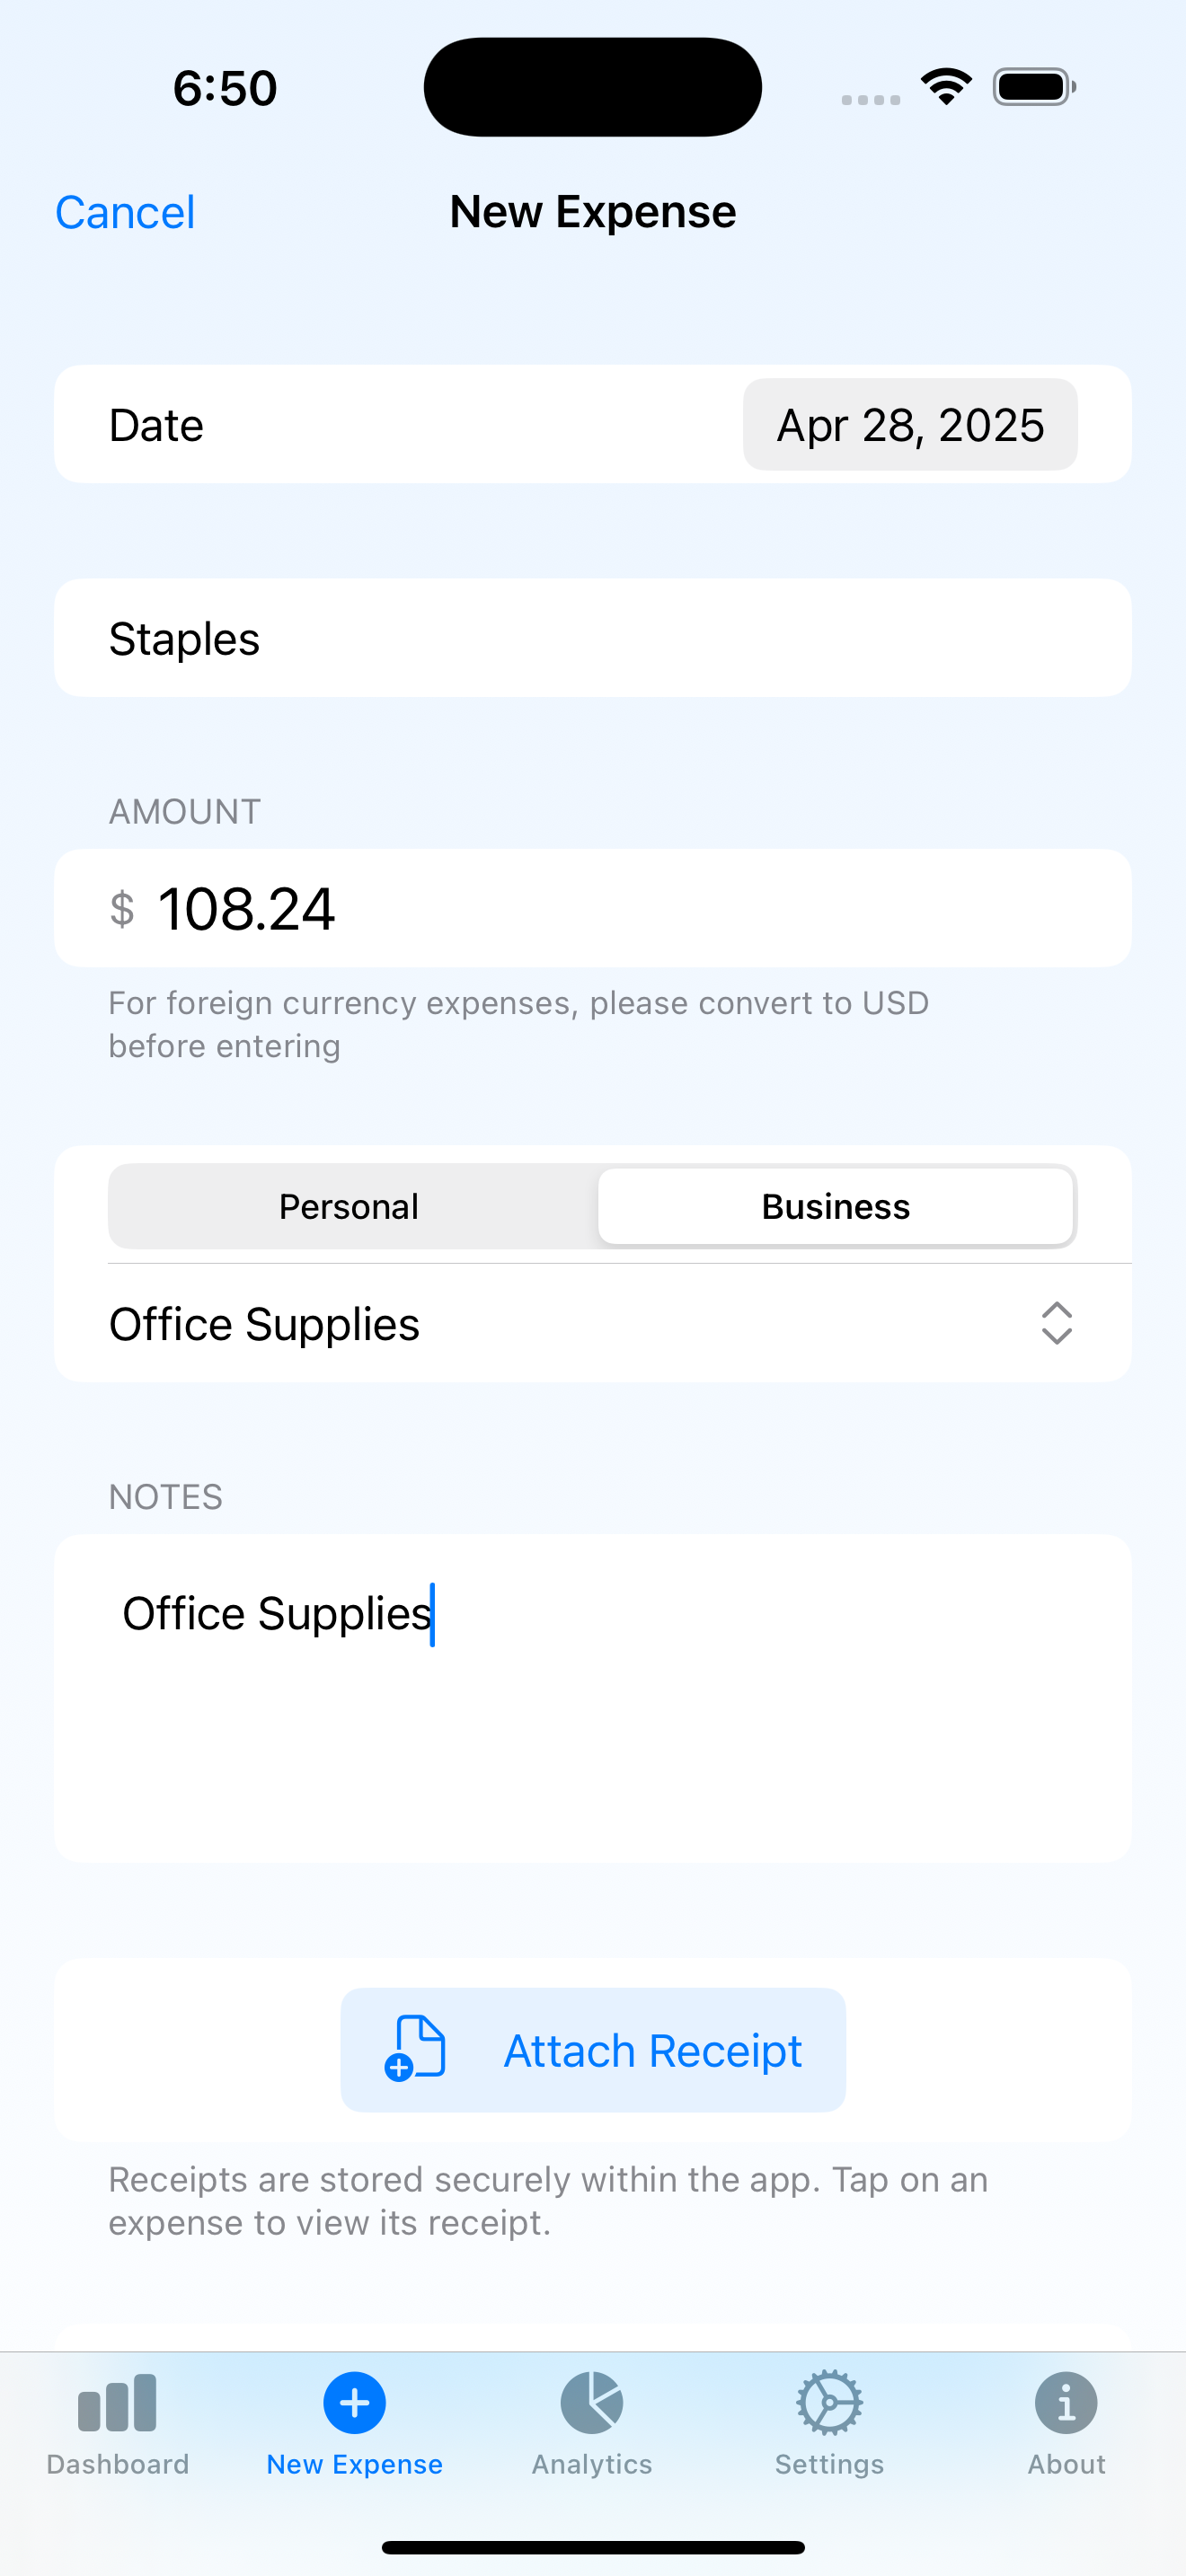
Task: Select the Business expense type
Action: tap(835, 1206)
